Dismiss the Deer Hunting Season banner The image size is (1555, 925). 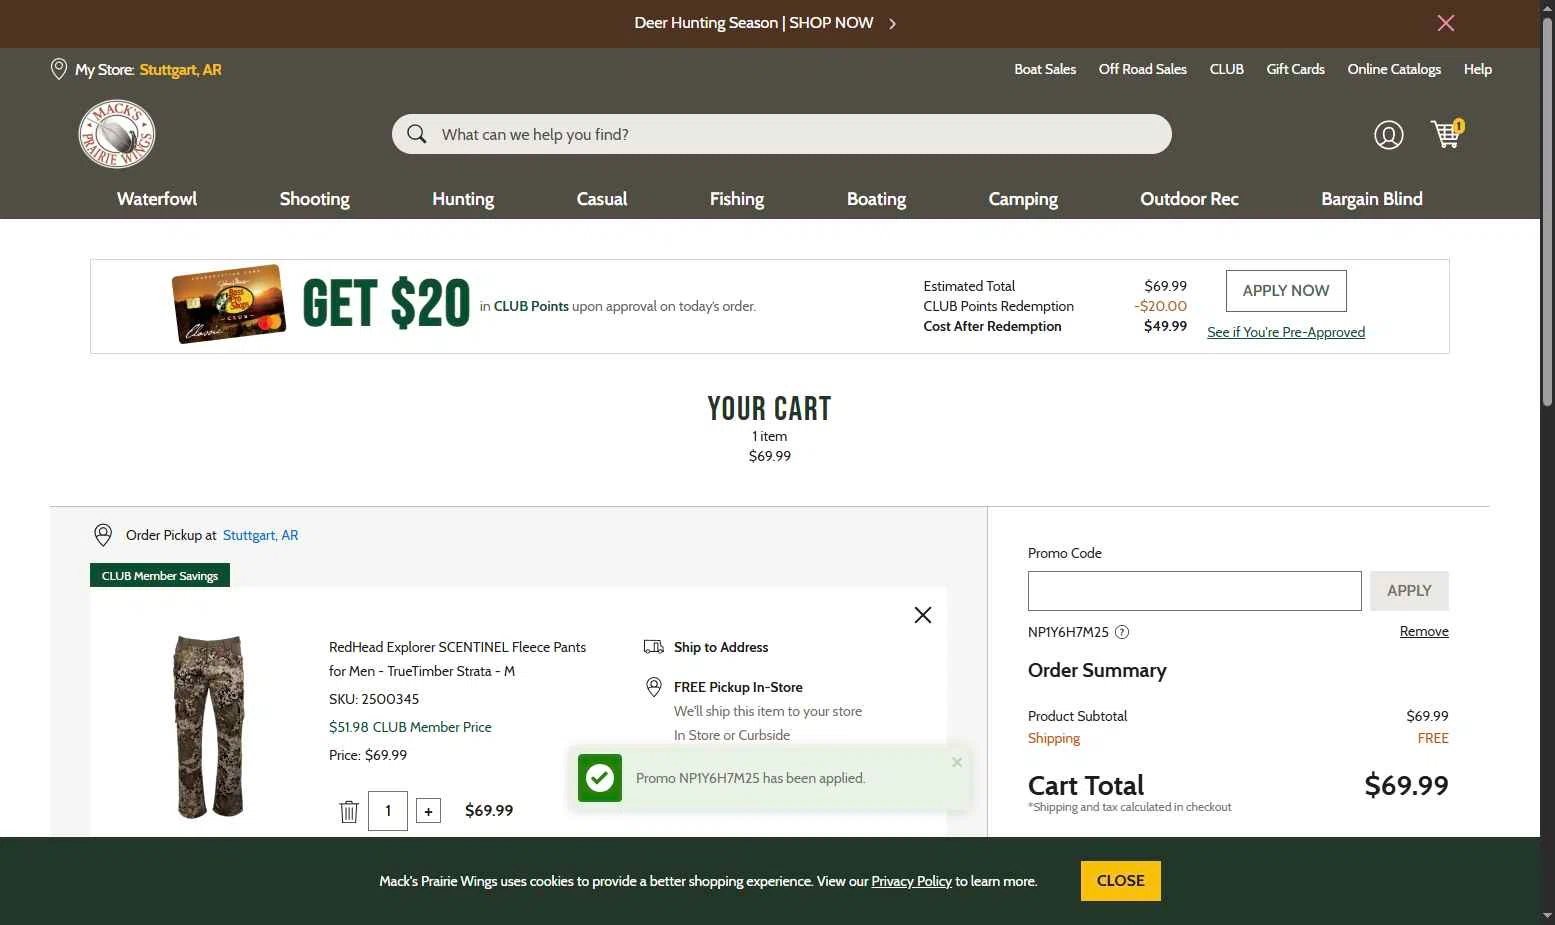tap(1446, 23)
